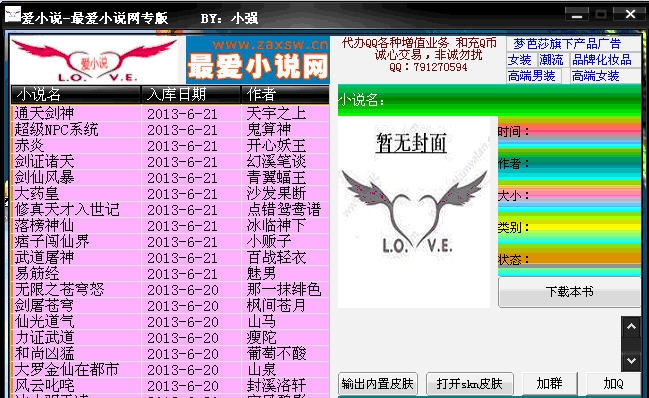Select the novel 武道屠神
This screenshot has height=398, width=649.
pos(44,258)
